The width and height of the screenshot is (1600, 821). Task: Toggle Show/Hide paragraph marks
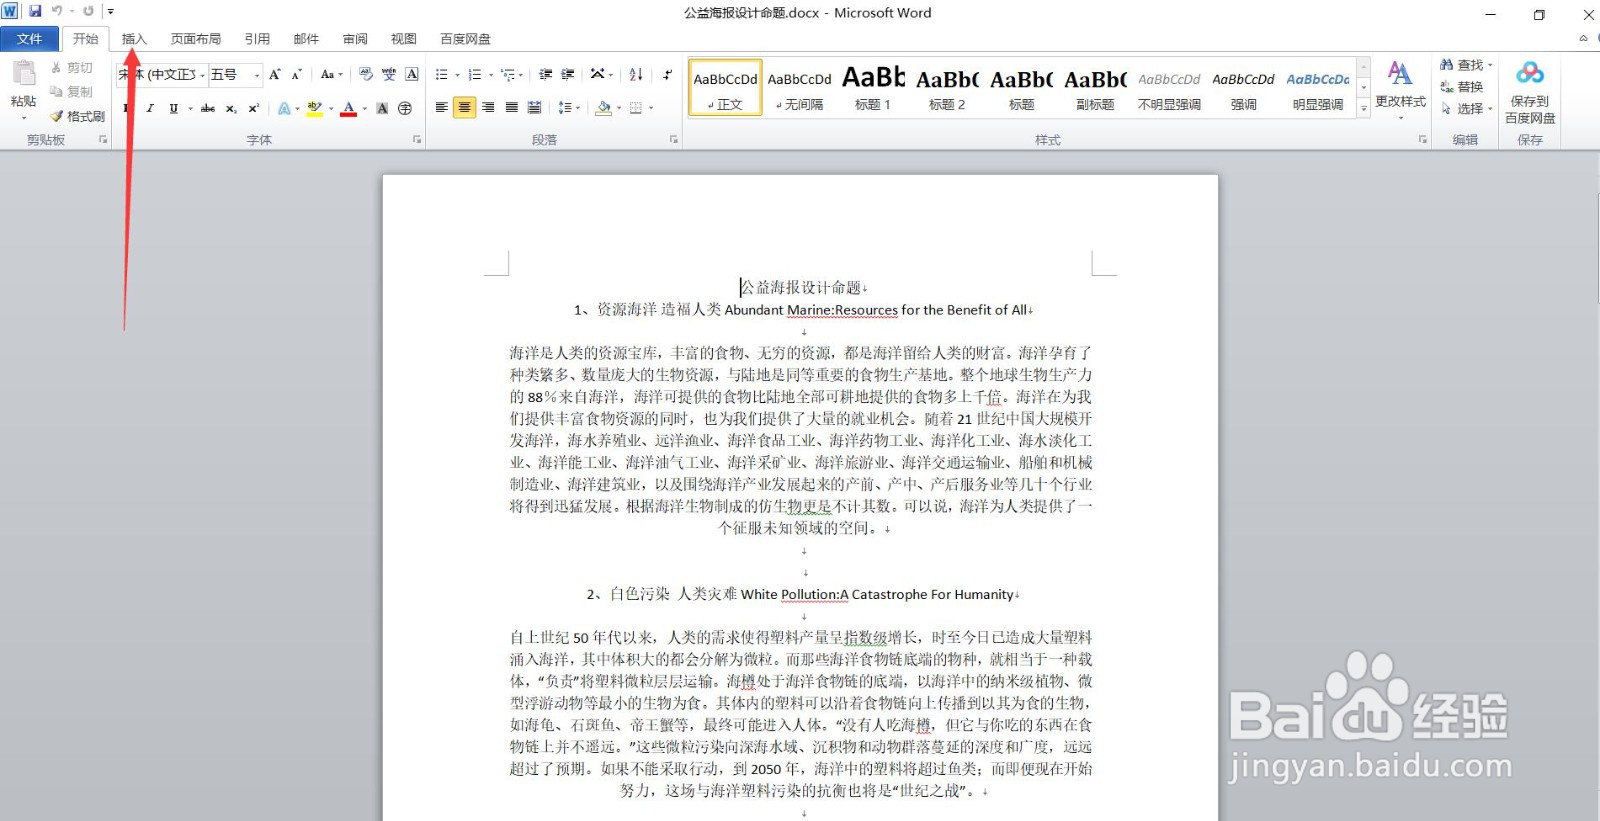(667, 75)
